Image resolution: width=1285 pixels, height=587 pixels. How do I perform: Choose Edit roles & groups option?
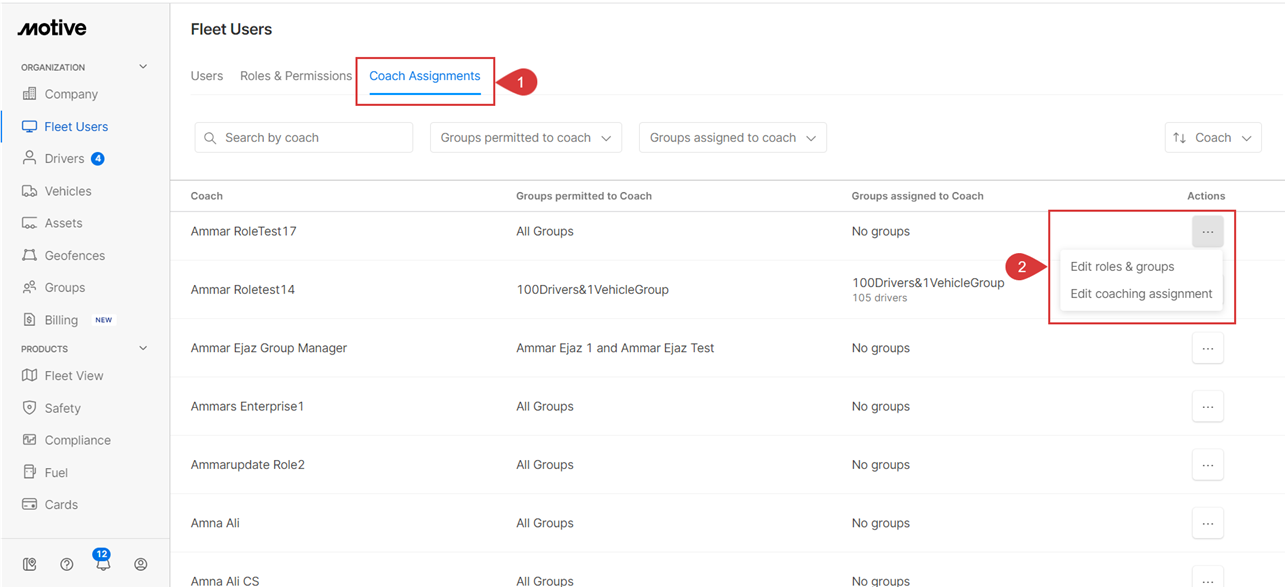(1122, 267)
